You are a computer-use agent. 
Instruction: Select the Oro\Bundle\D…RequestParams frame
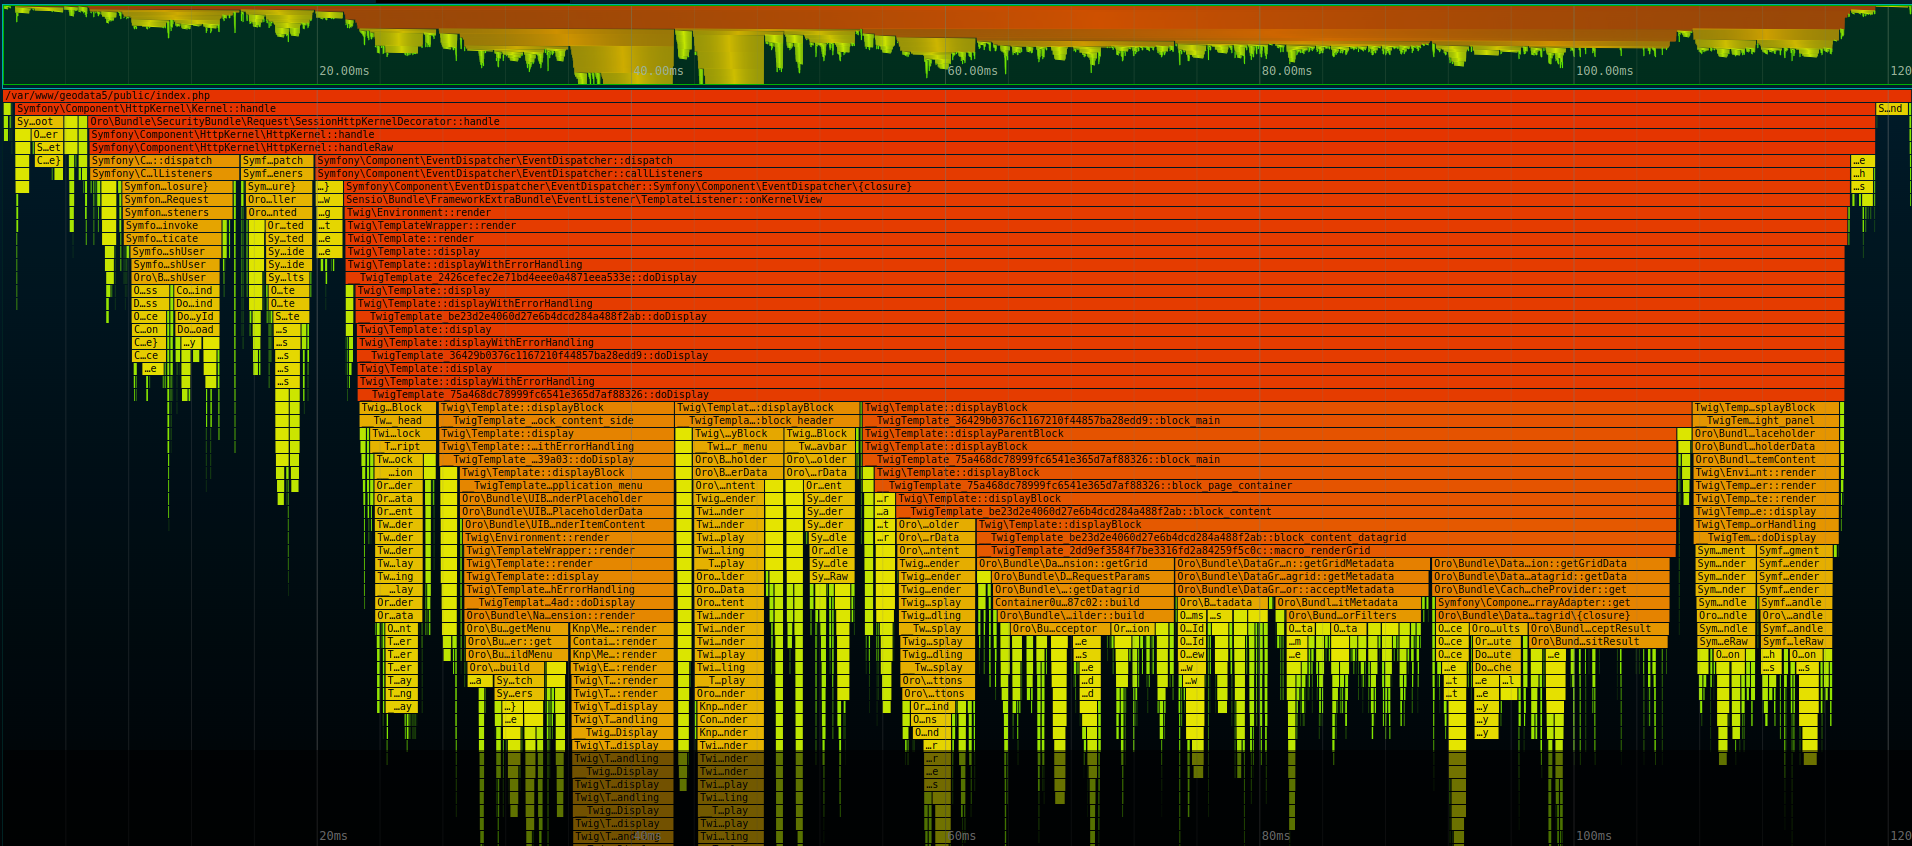tap(1083, 577)
